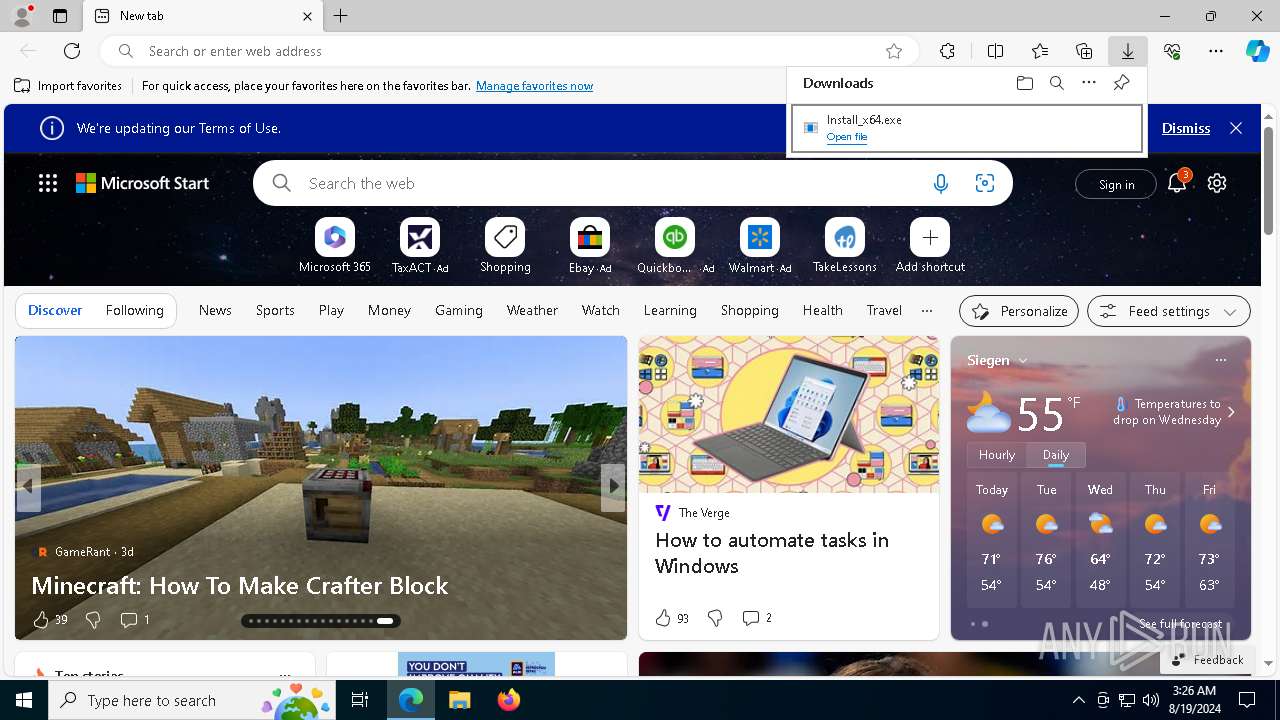
Task: Open more Downloads options
Action: [1089, 83]
